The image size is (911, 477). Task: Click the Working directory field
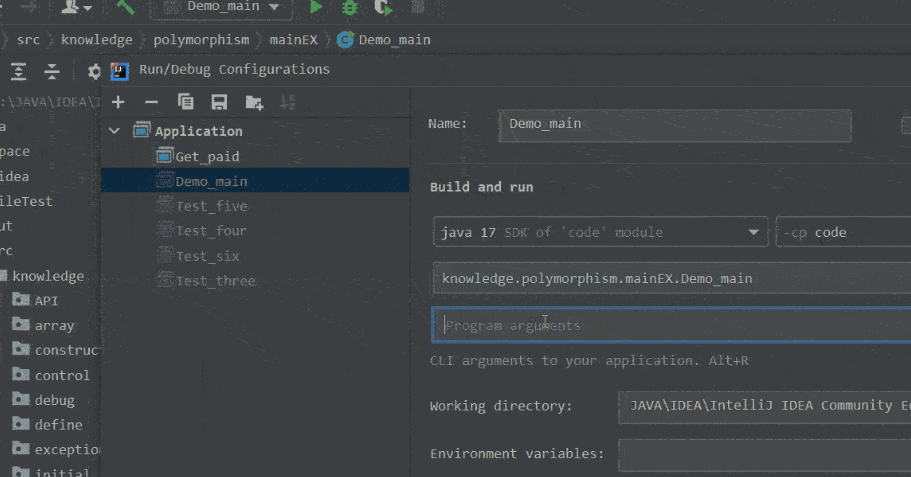[764, 405]
